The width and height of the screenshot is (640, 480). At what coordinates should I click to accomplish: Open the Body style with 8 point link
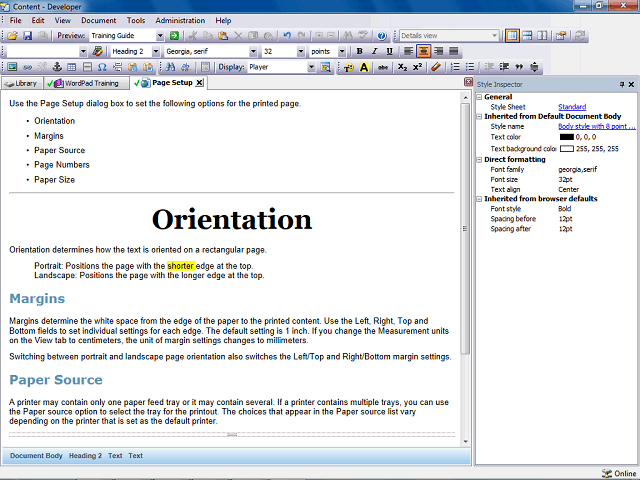(596, 127)
